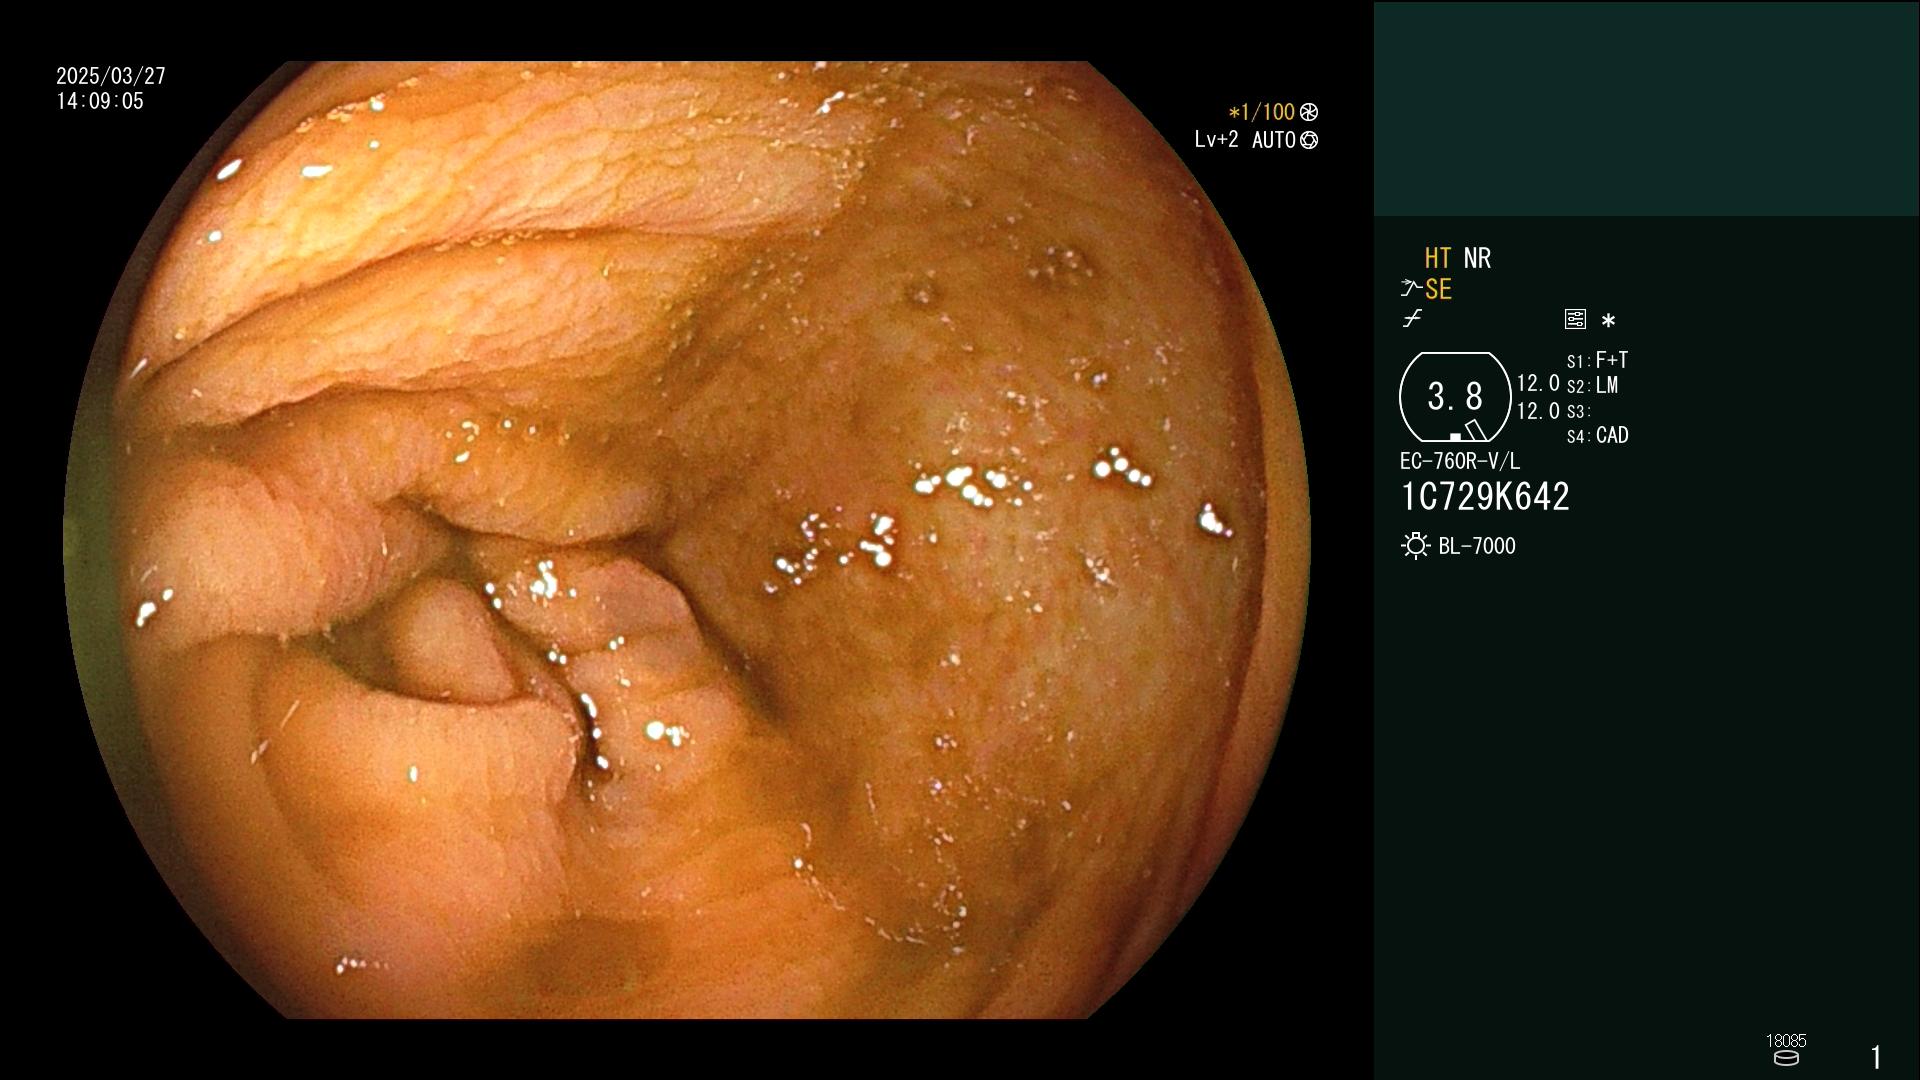Click the storage disk icon labeled 18085

(x=1786, y=1058)
